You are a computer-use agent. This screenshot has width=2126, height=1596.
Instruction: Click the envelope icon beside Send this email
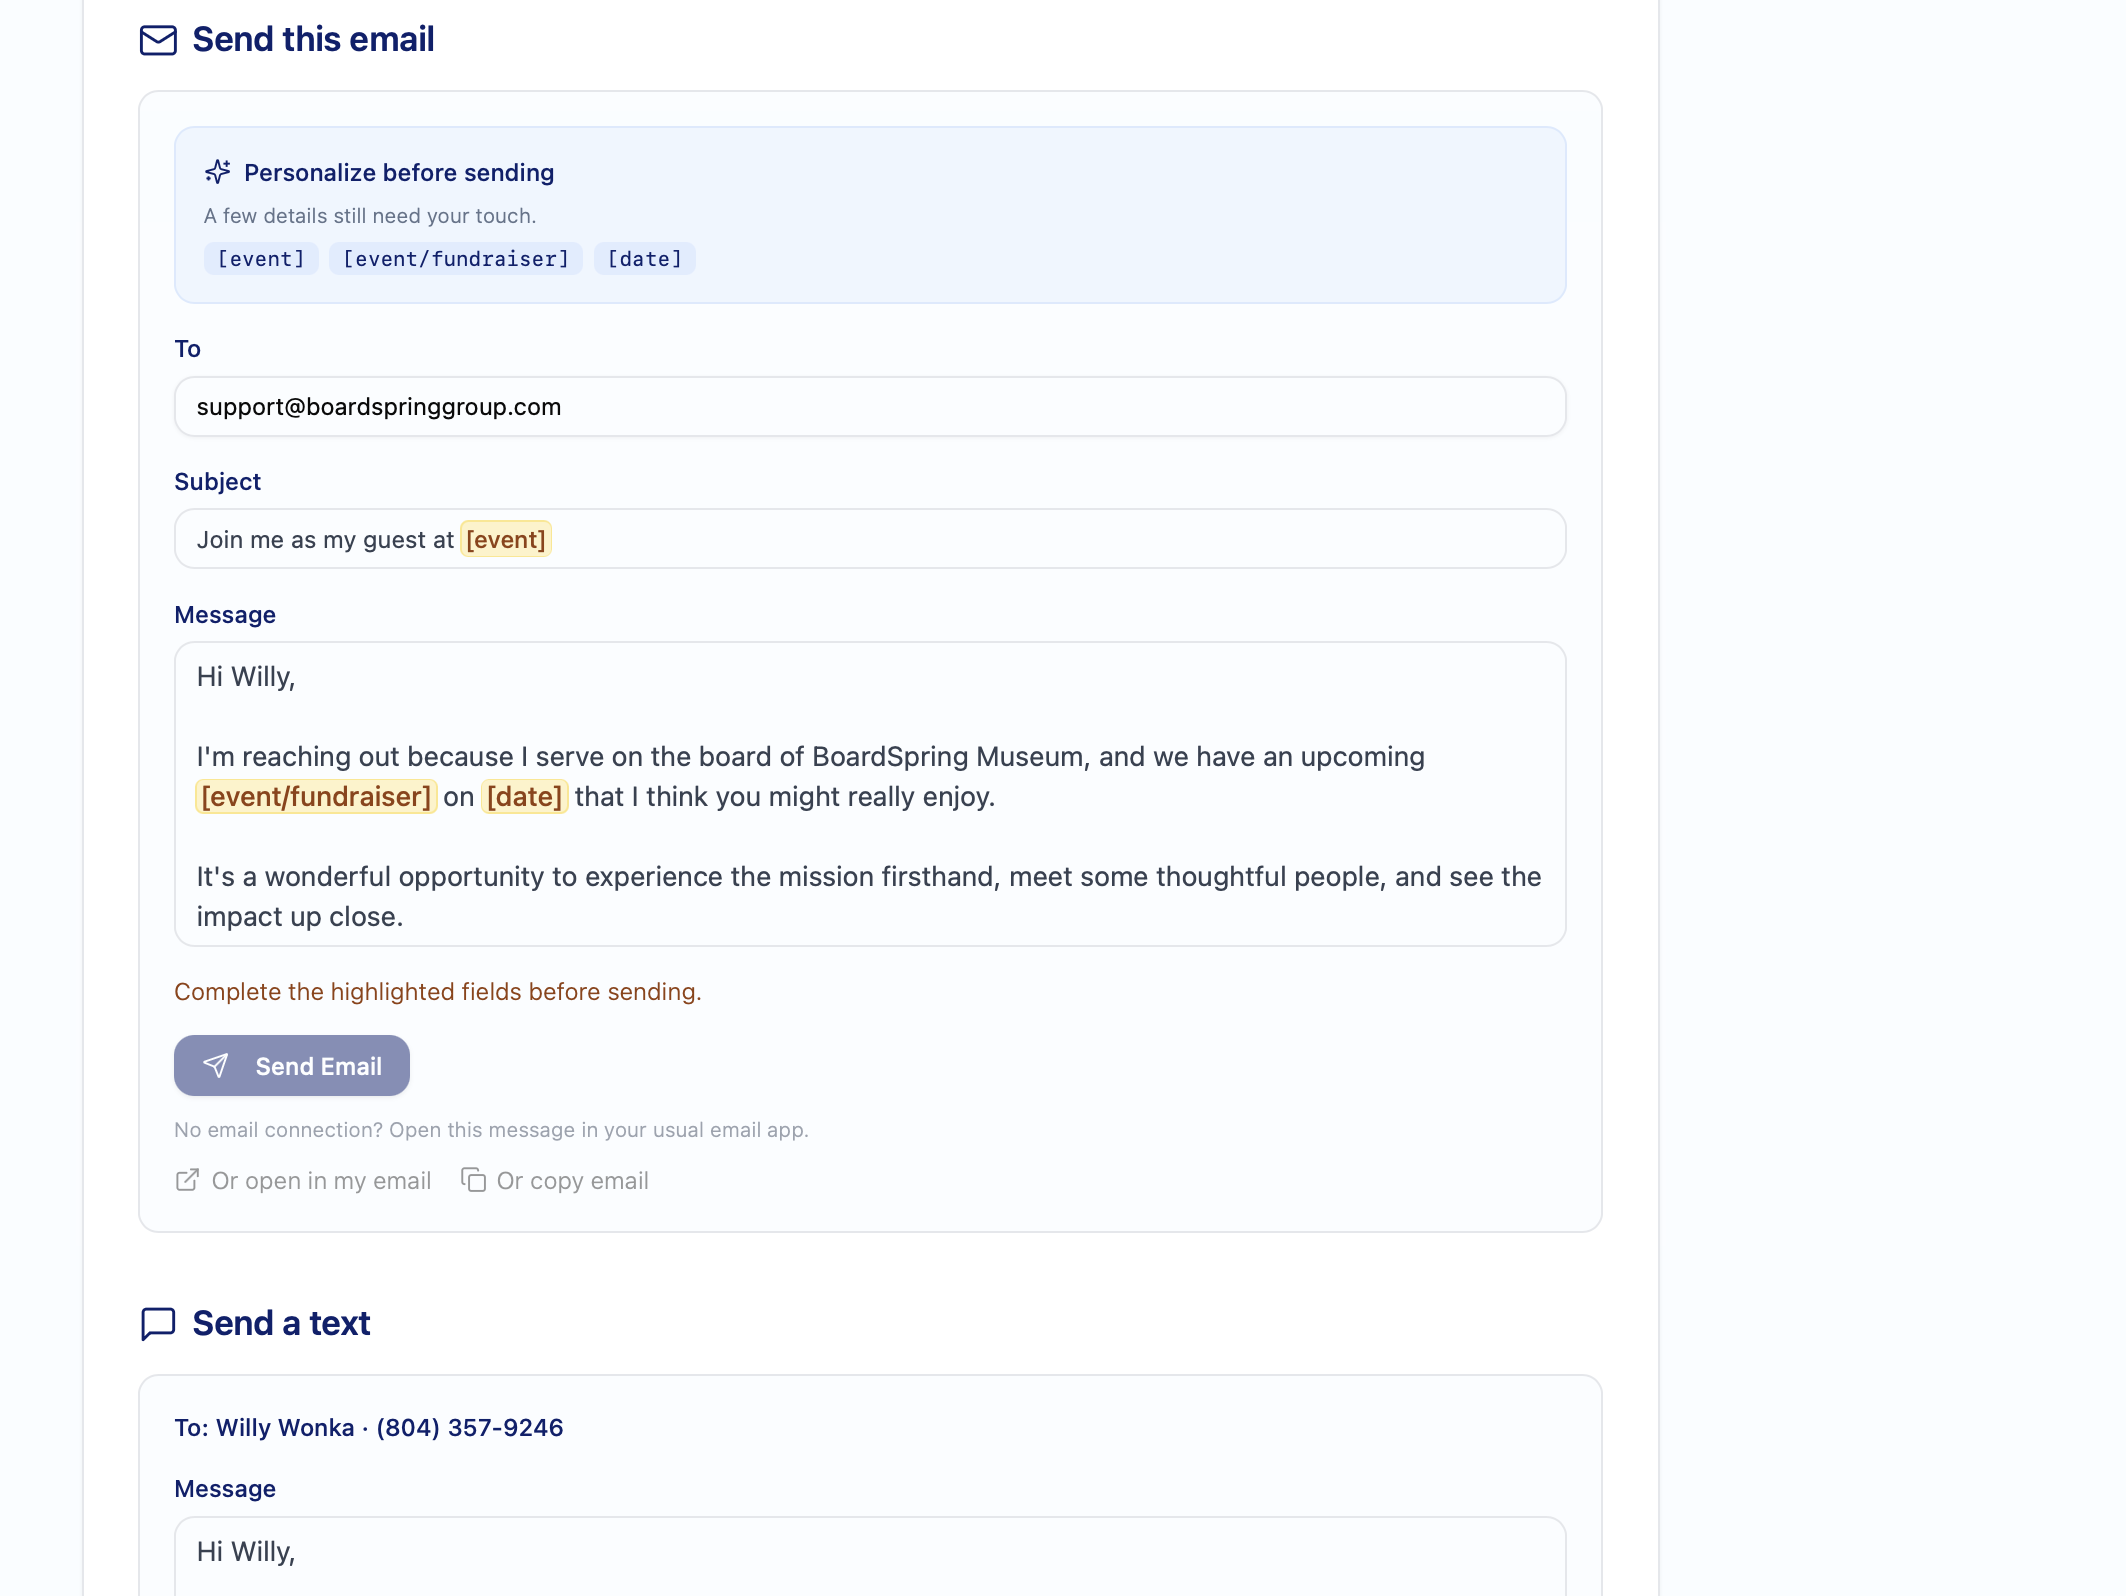coord(158,40)
